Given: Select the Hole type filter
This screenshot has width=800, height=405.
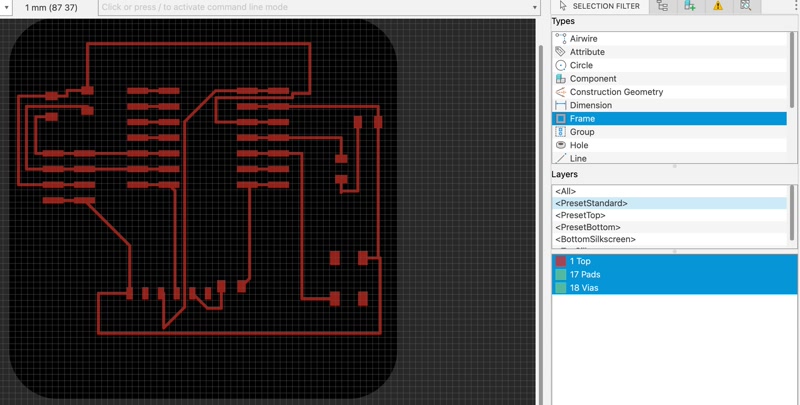Looking at the screenshot, I should (669, 145).
